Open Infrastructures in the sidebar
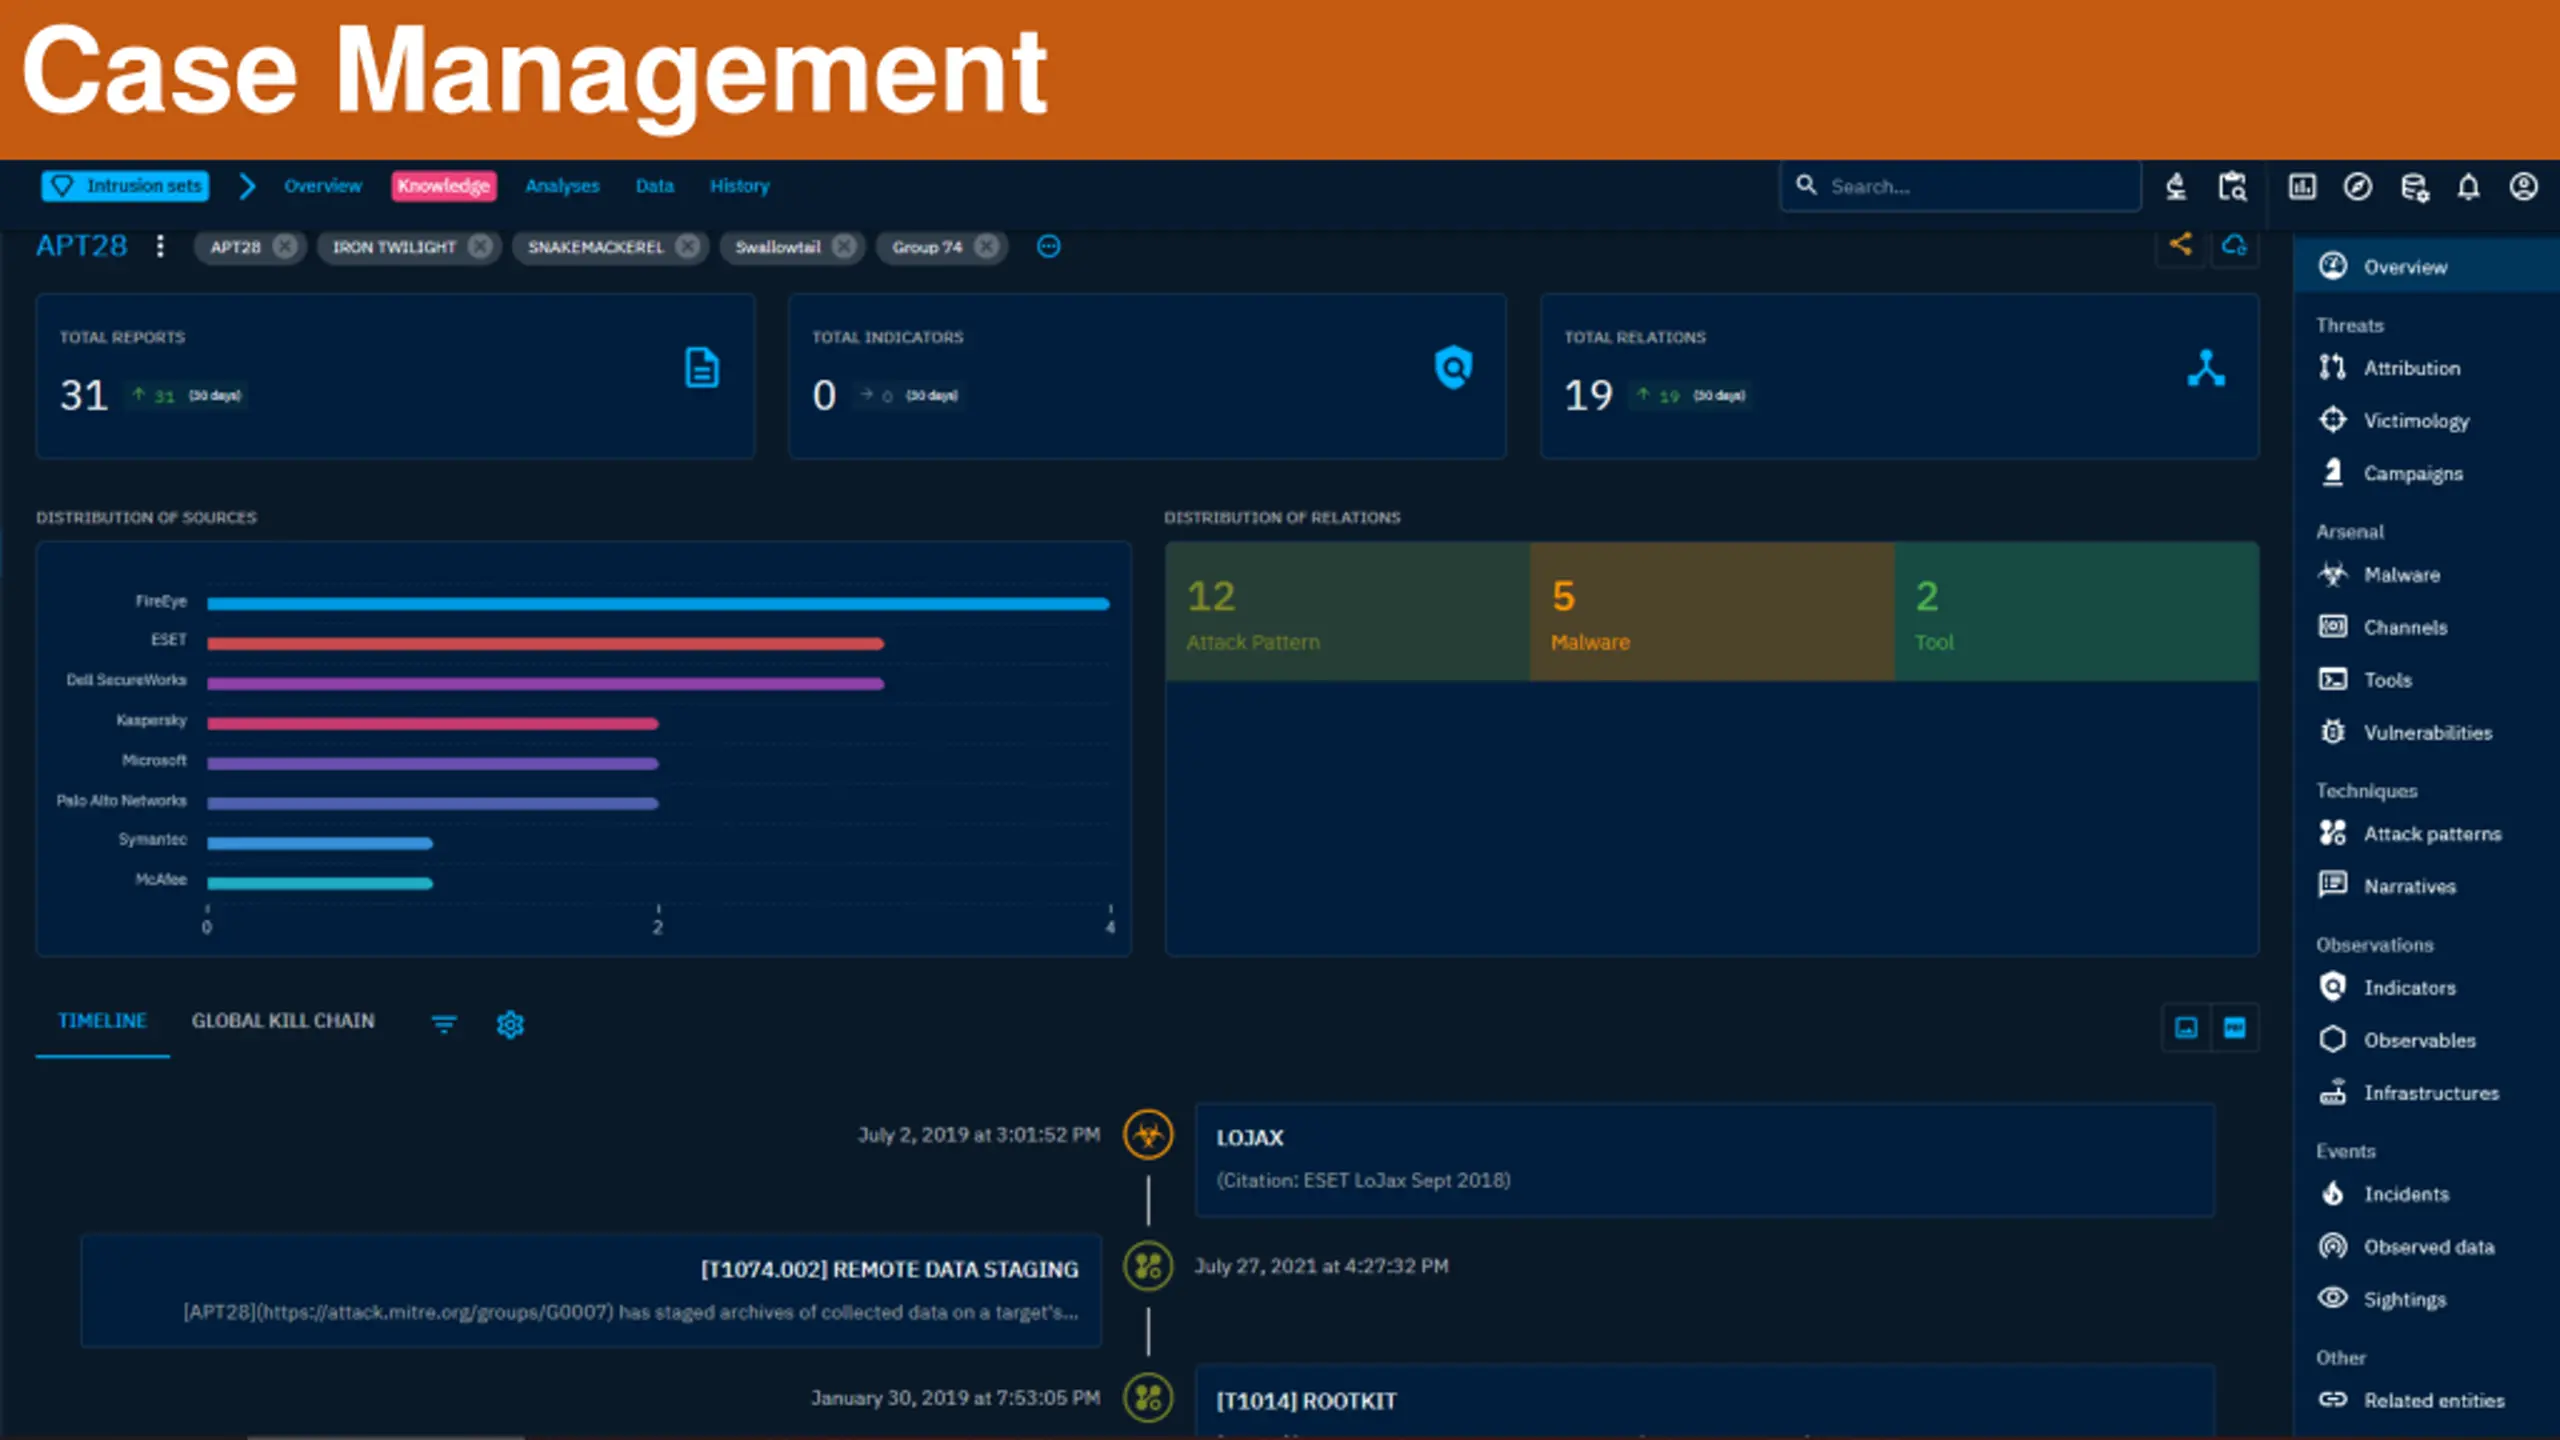2560x1440 pixels. click(x=2426, y=1093)
